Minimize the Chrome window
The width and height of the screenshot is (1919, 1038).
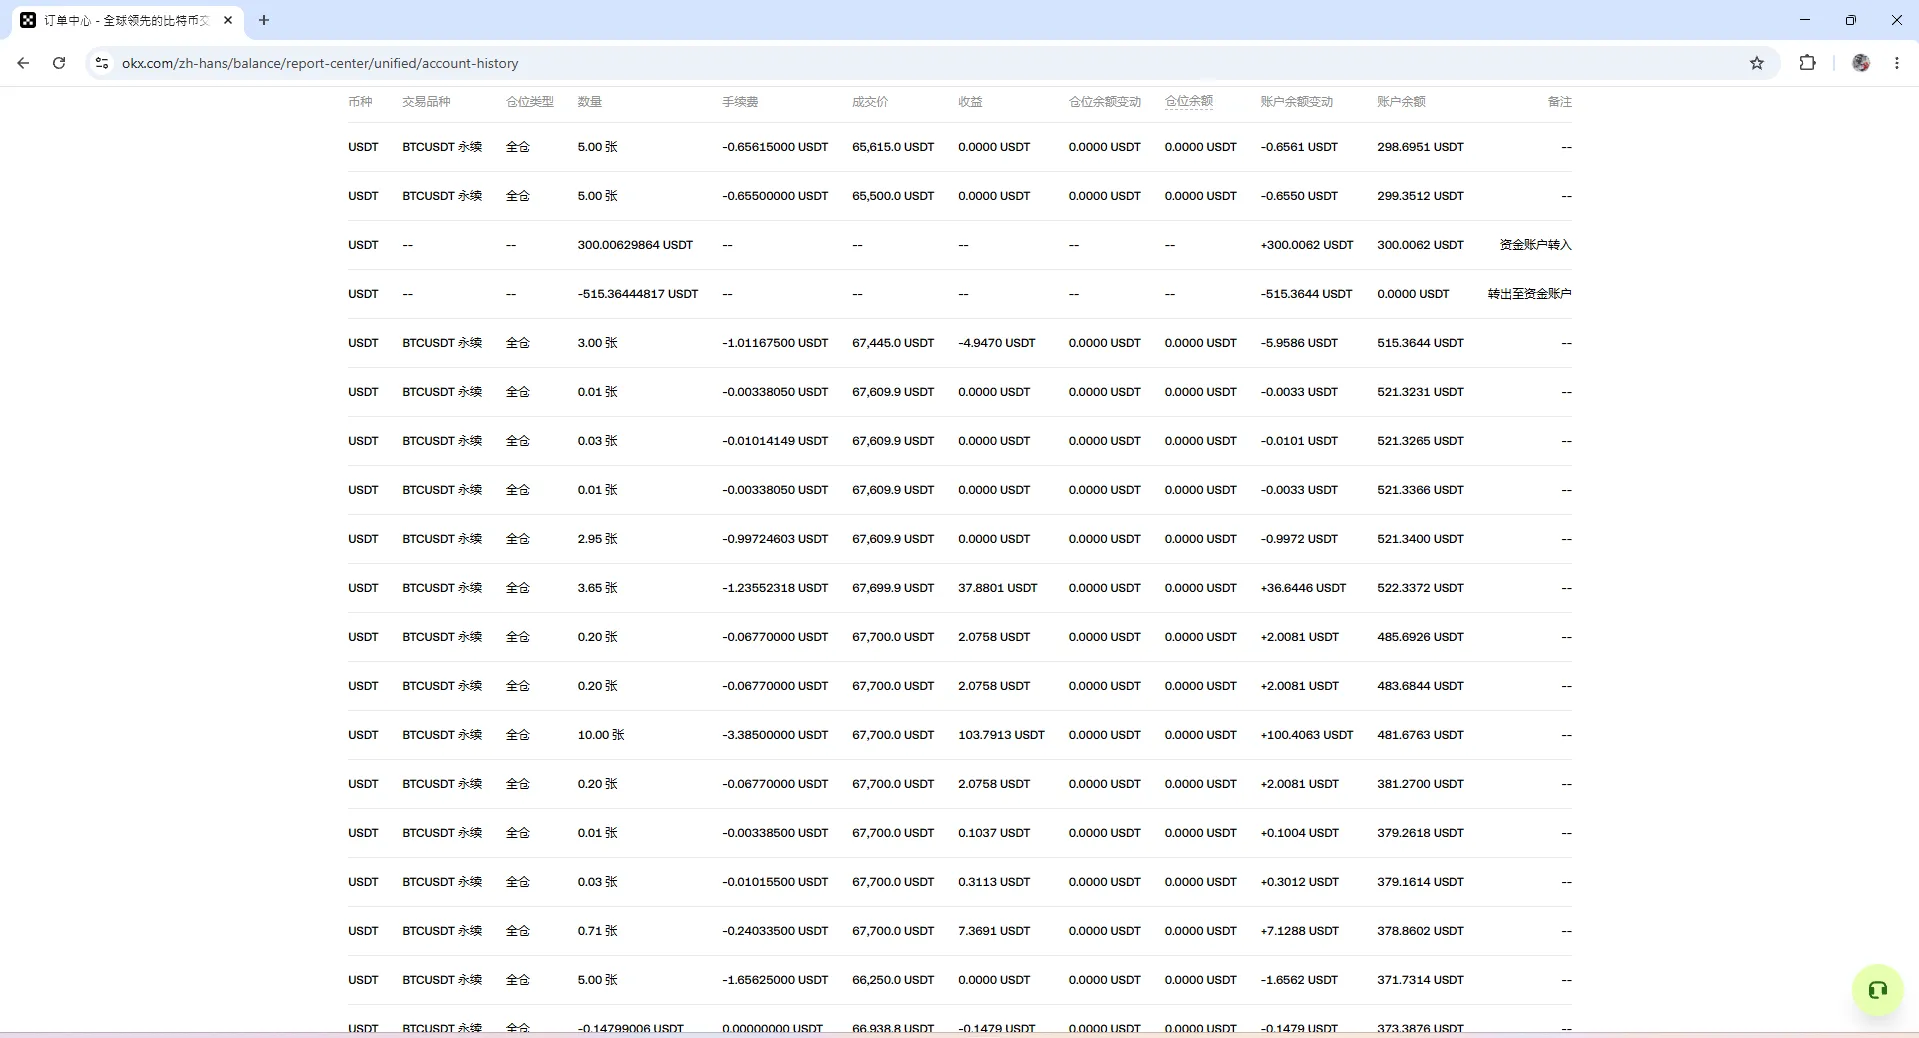click(1805, 20)
